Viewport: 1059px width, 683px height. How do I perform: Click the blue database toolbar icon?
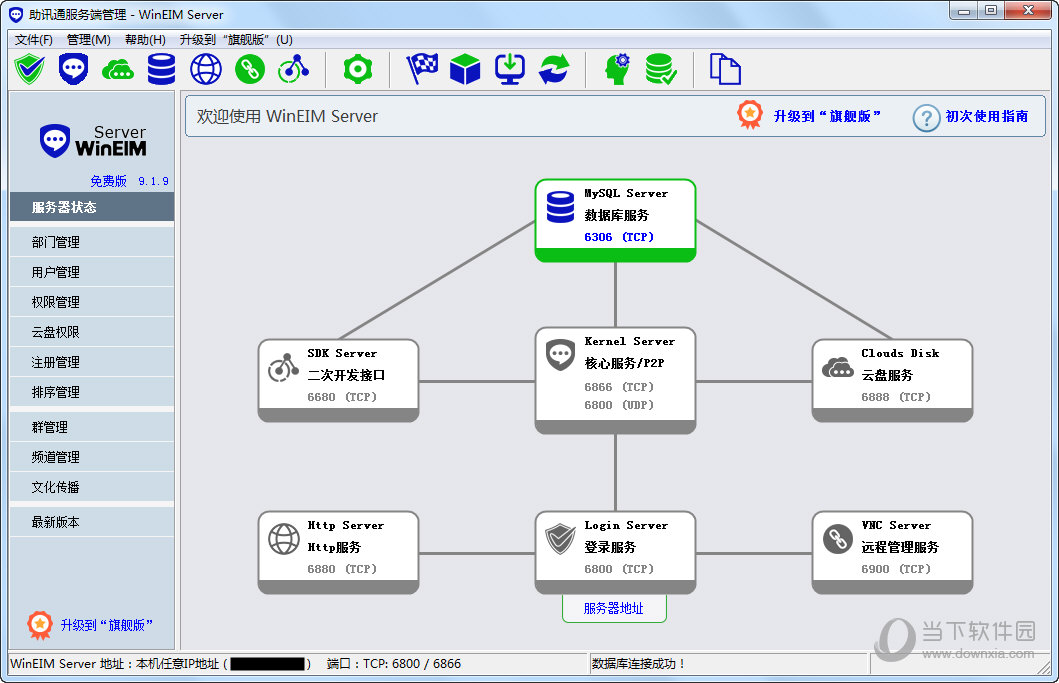(161, 69)
